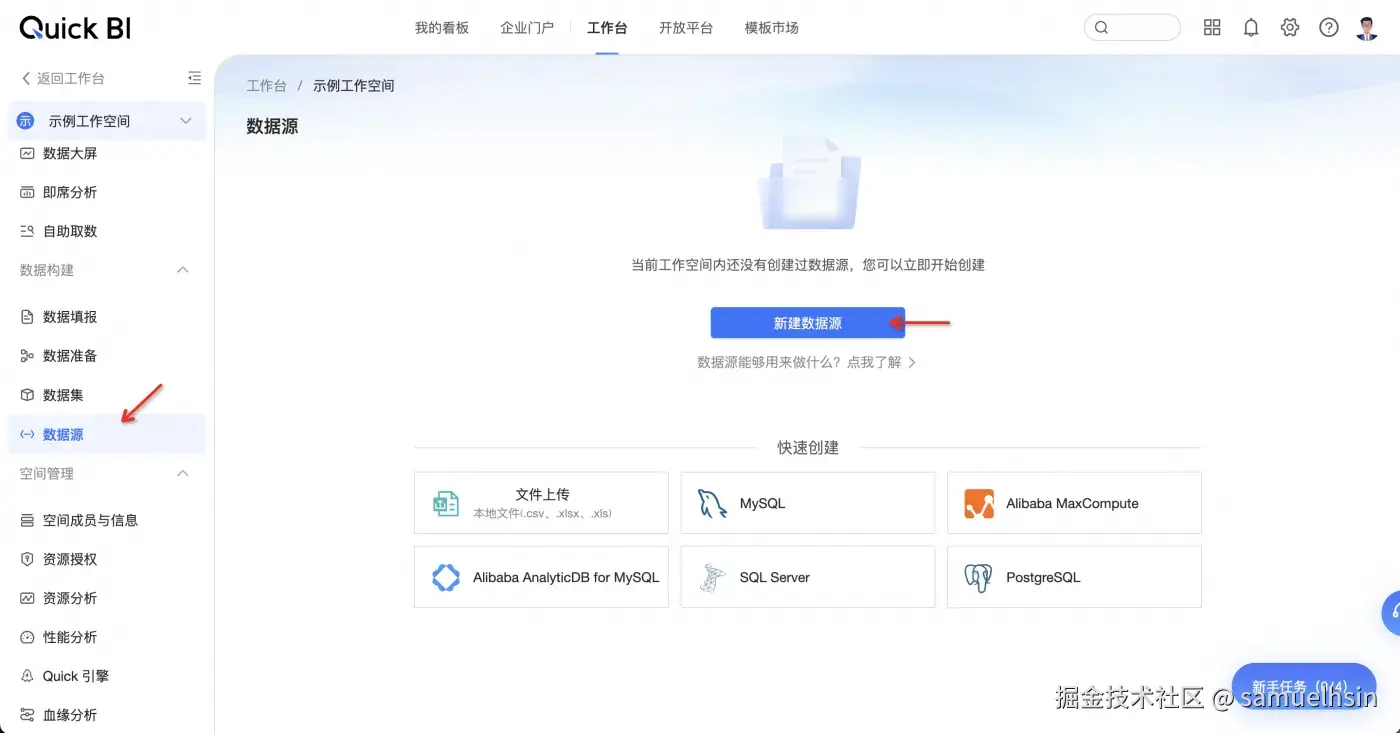Open the 模板市场 tab
The width and height of the screenshot is (1400, 733).
pyautogui.click(x=772, y=28)
